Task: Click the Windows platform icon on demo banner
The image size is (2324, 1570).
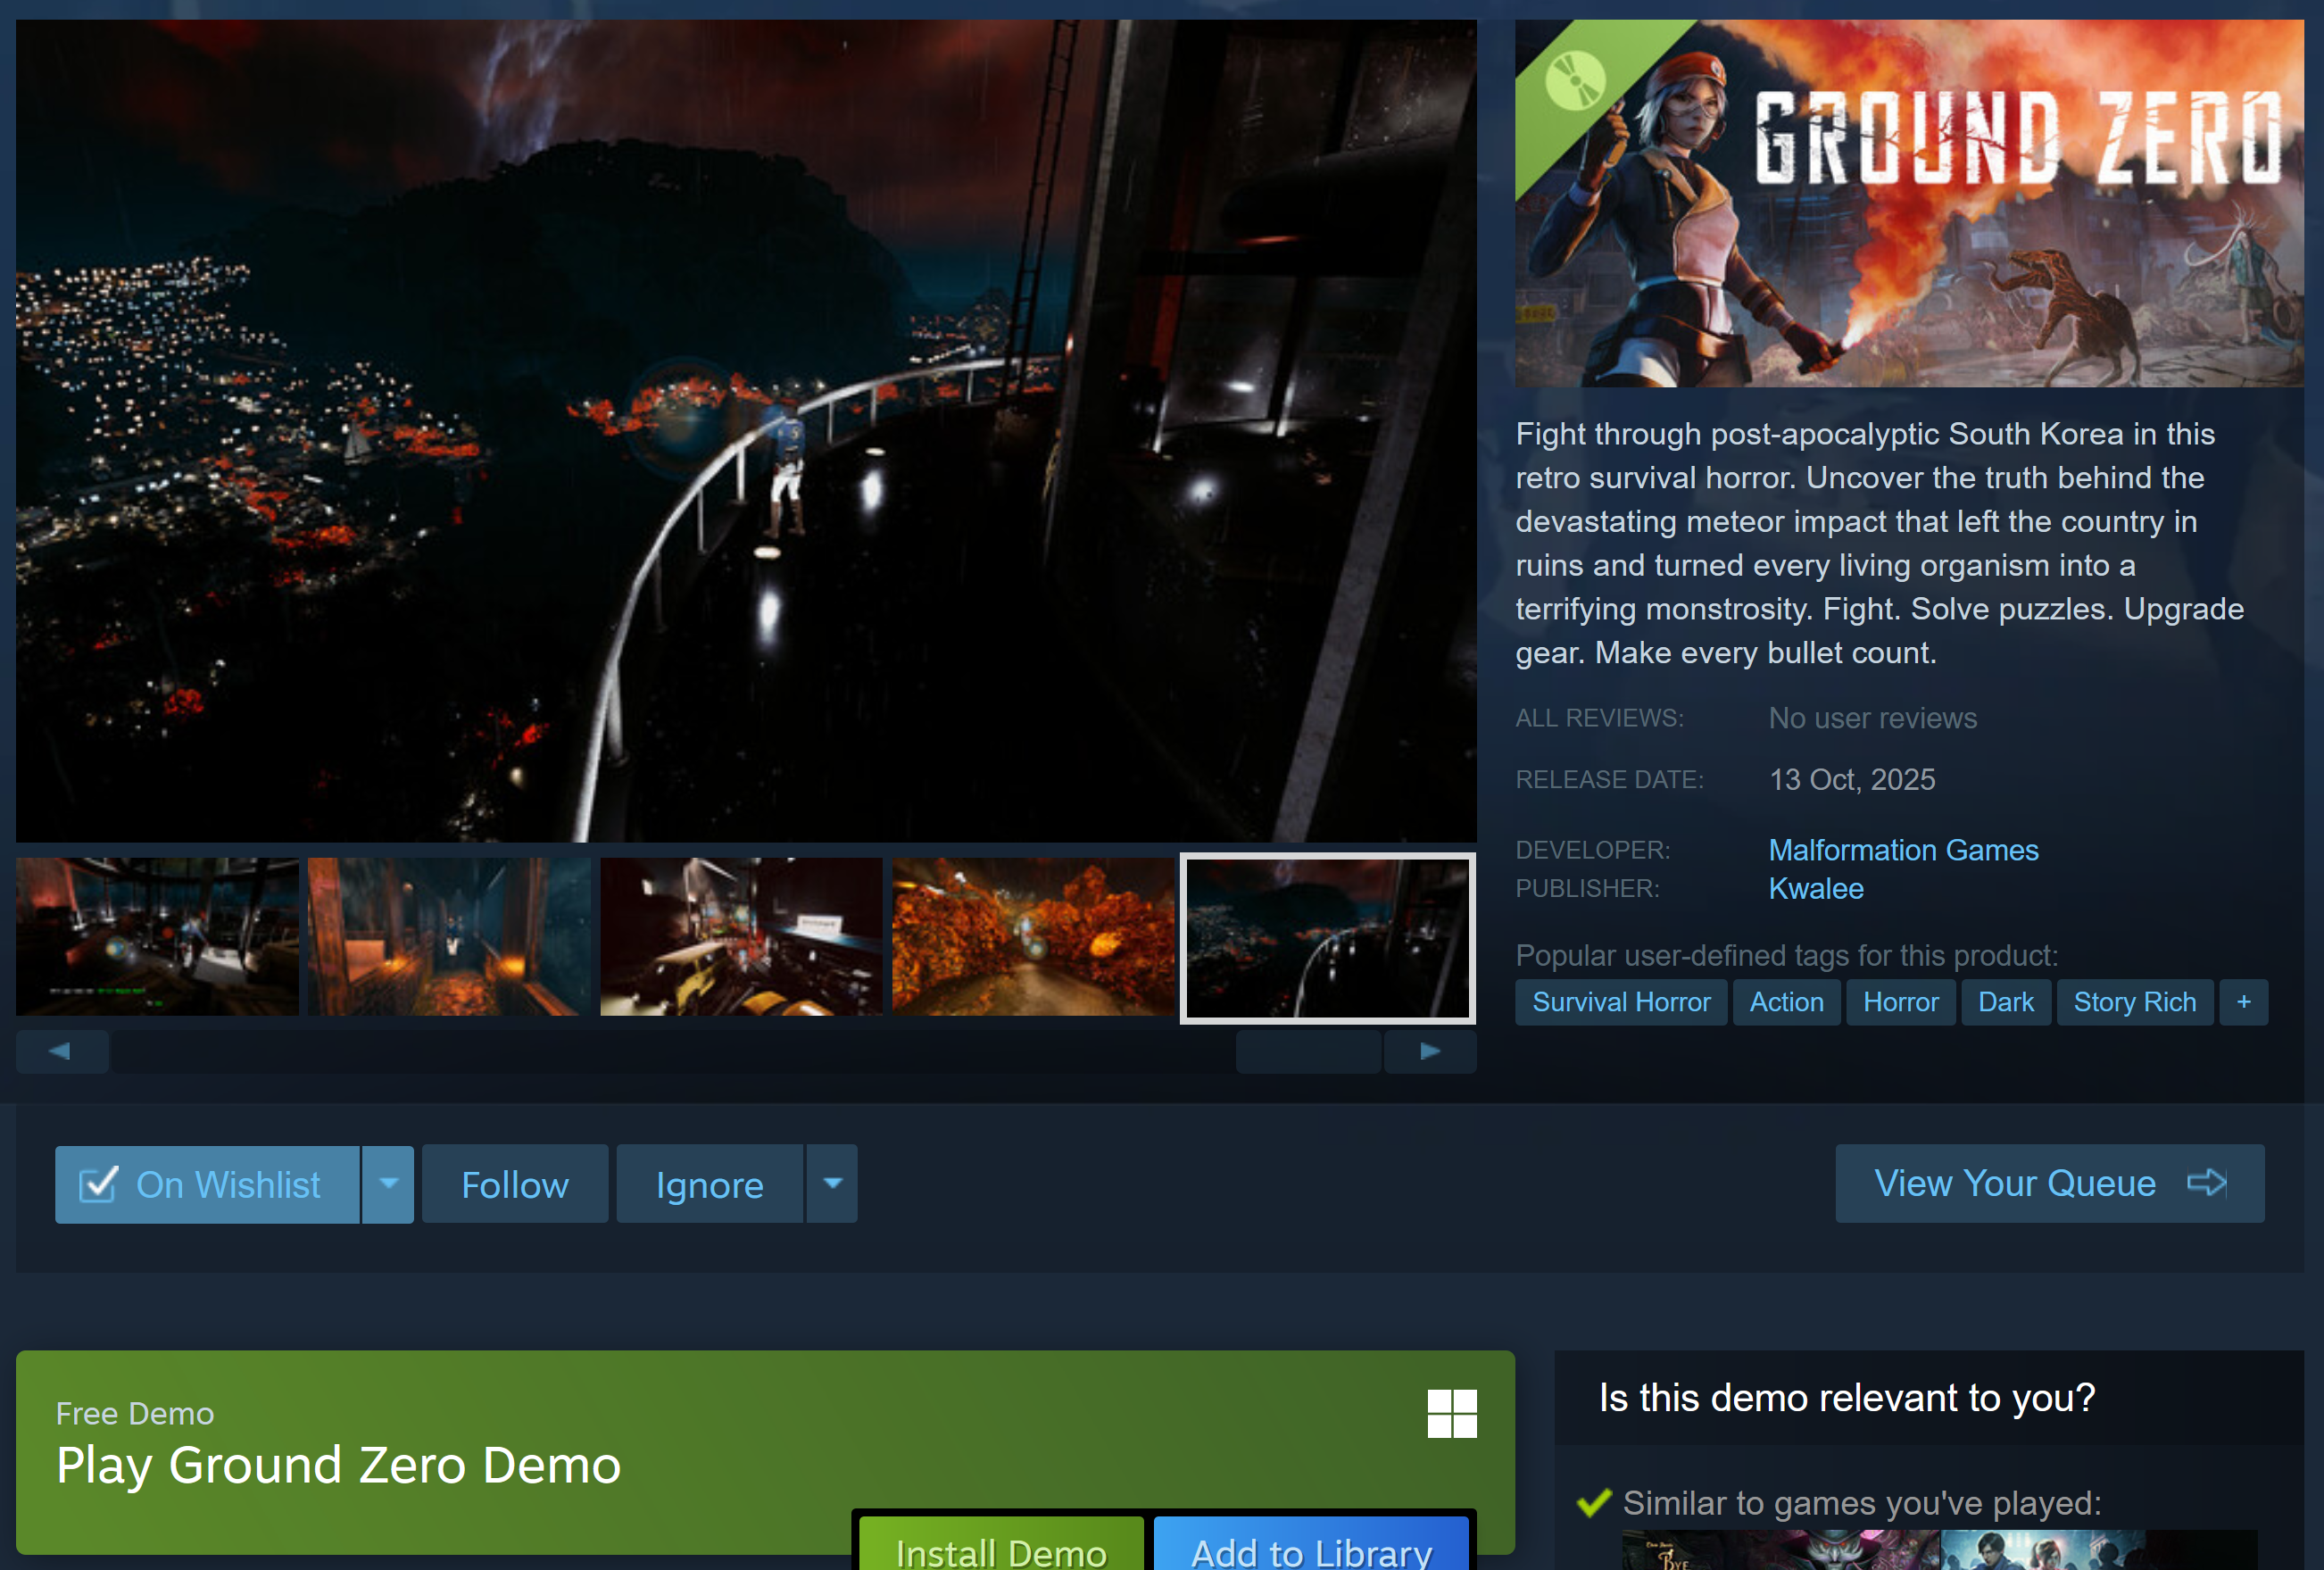Action: coord(1451,1413)
